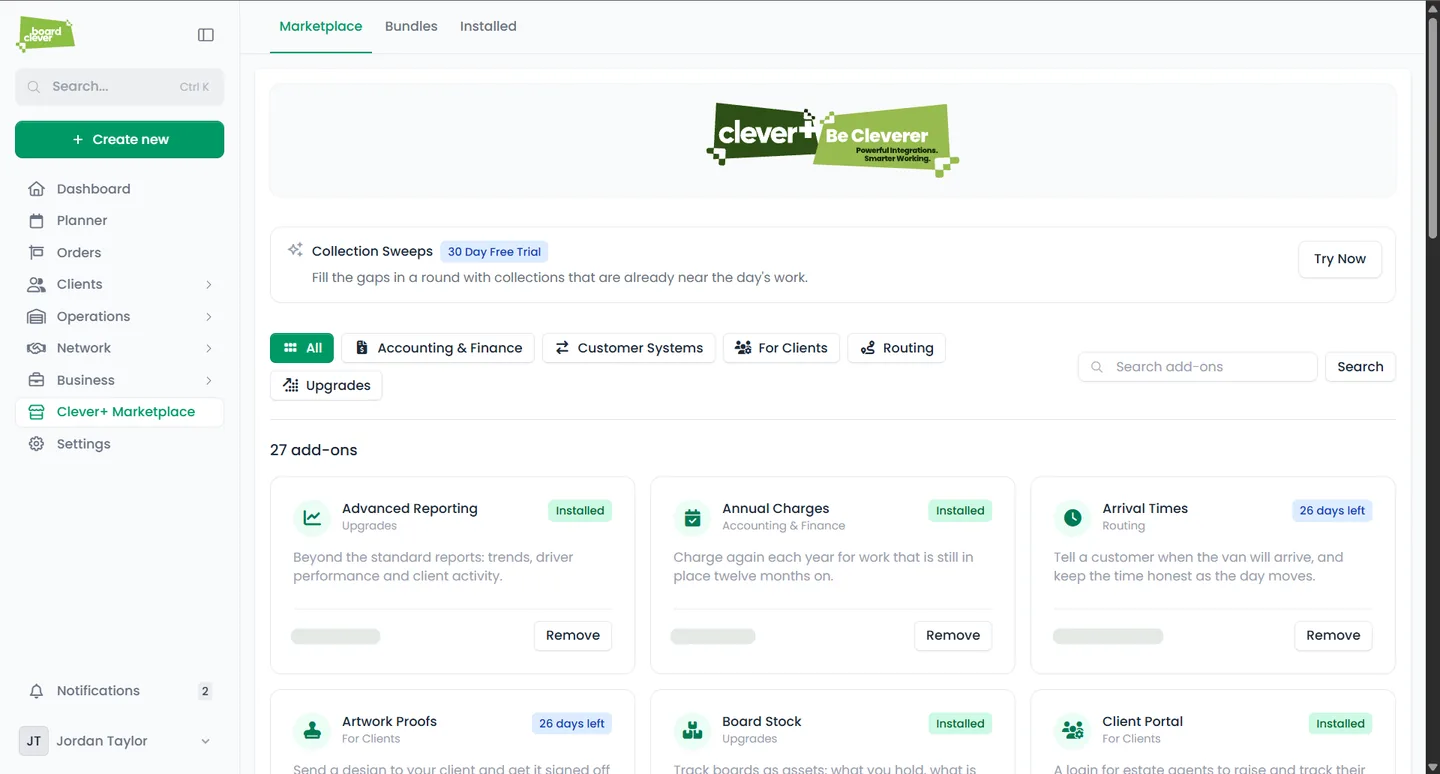This screenshot has width=1440, height=774.
Task: Click the Search button for add-ons
Action: pyautogui.click(x=1360, y=367)
